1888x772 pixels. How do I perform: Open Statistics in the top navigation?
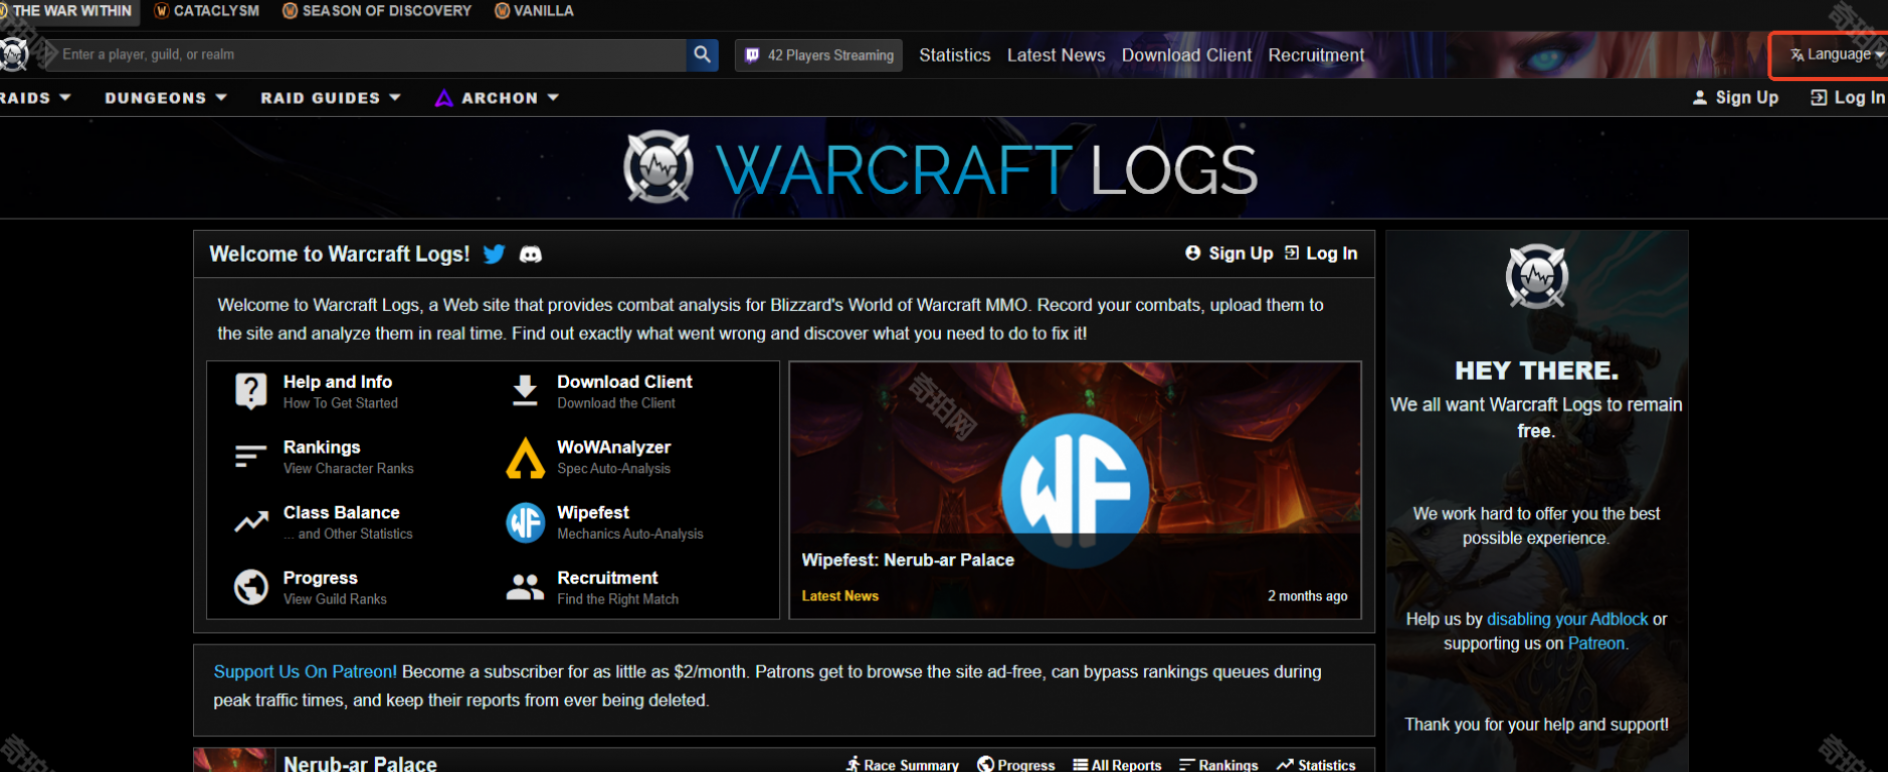tap(954, 55)
